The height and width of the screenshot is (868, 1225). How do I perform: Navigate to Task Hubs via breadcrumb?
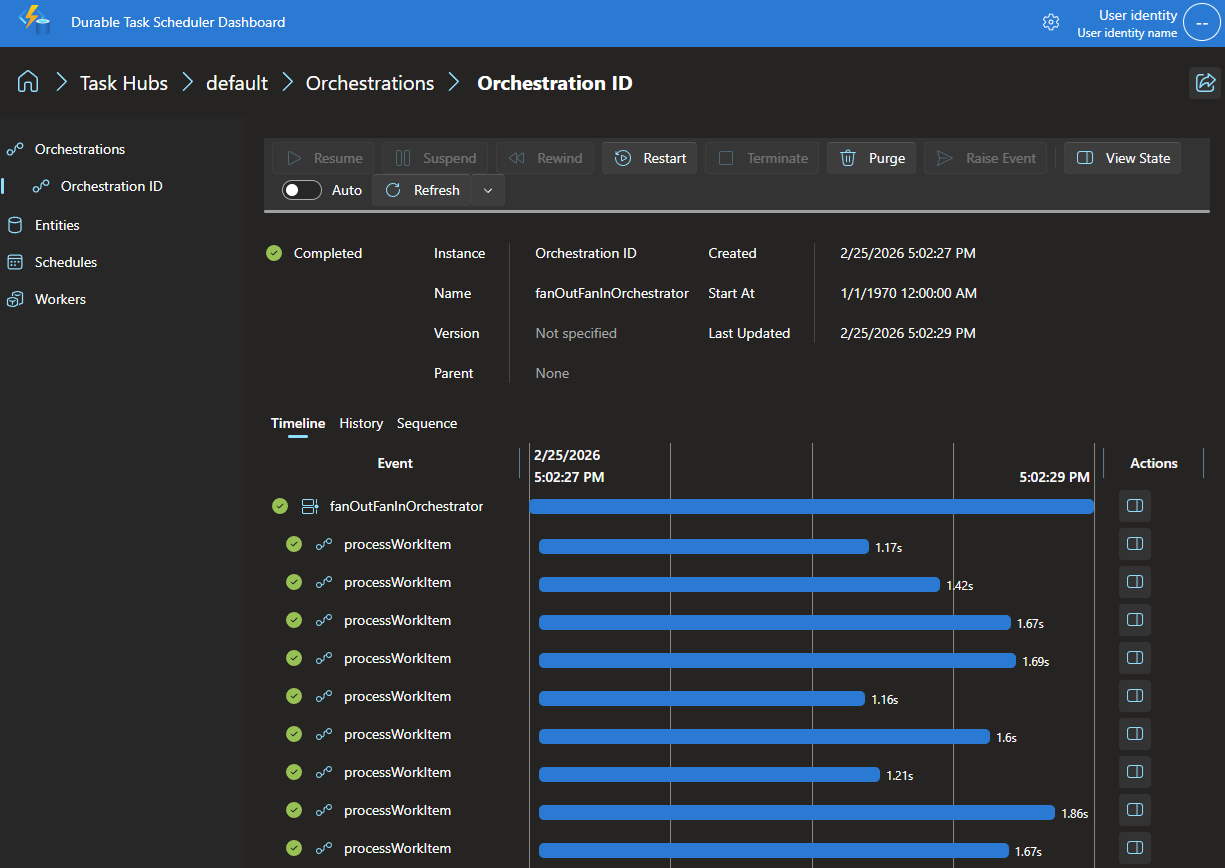pos(123,82)
